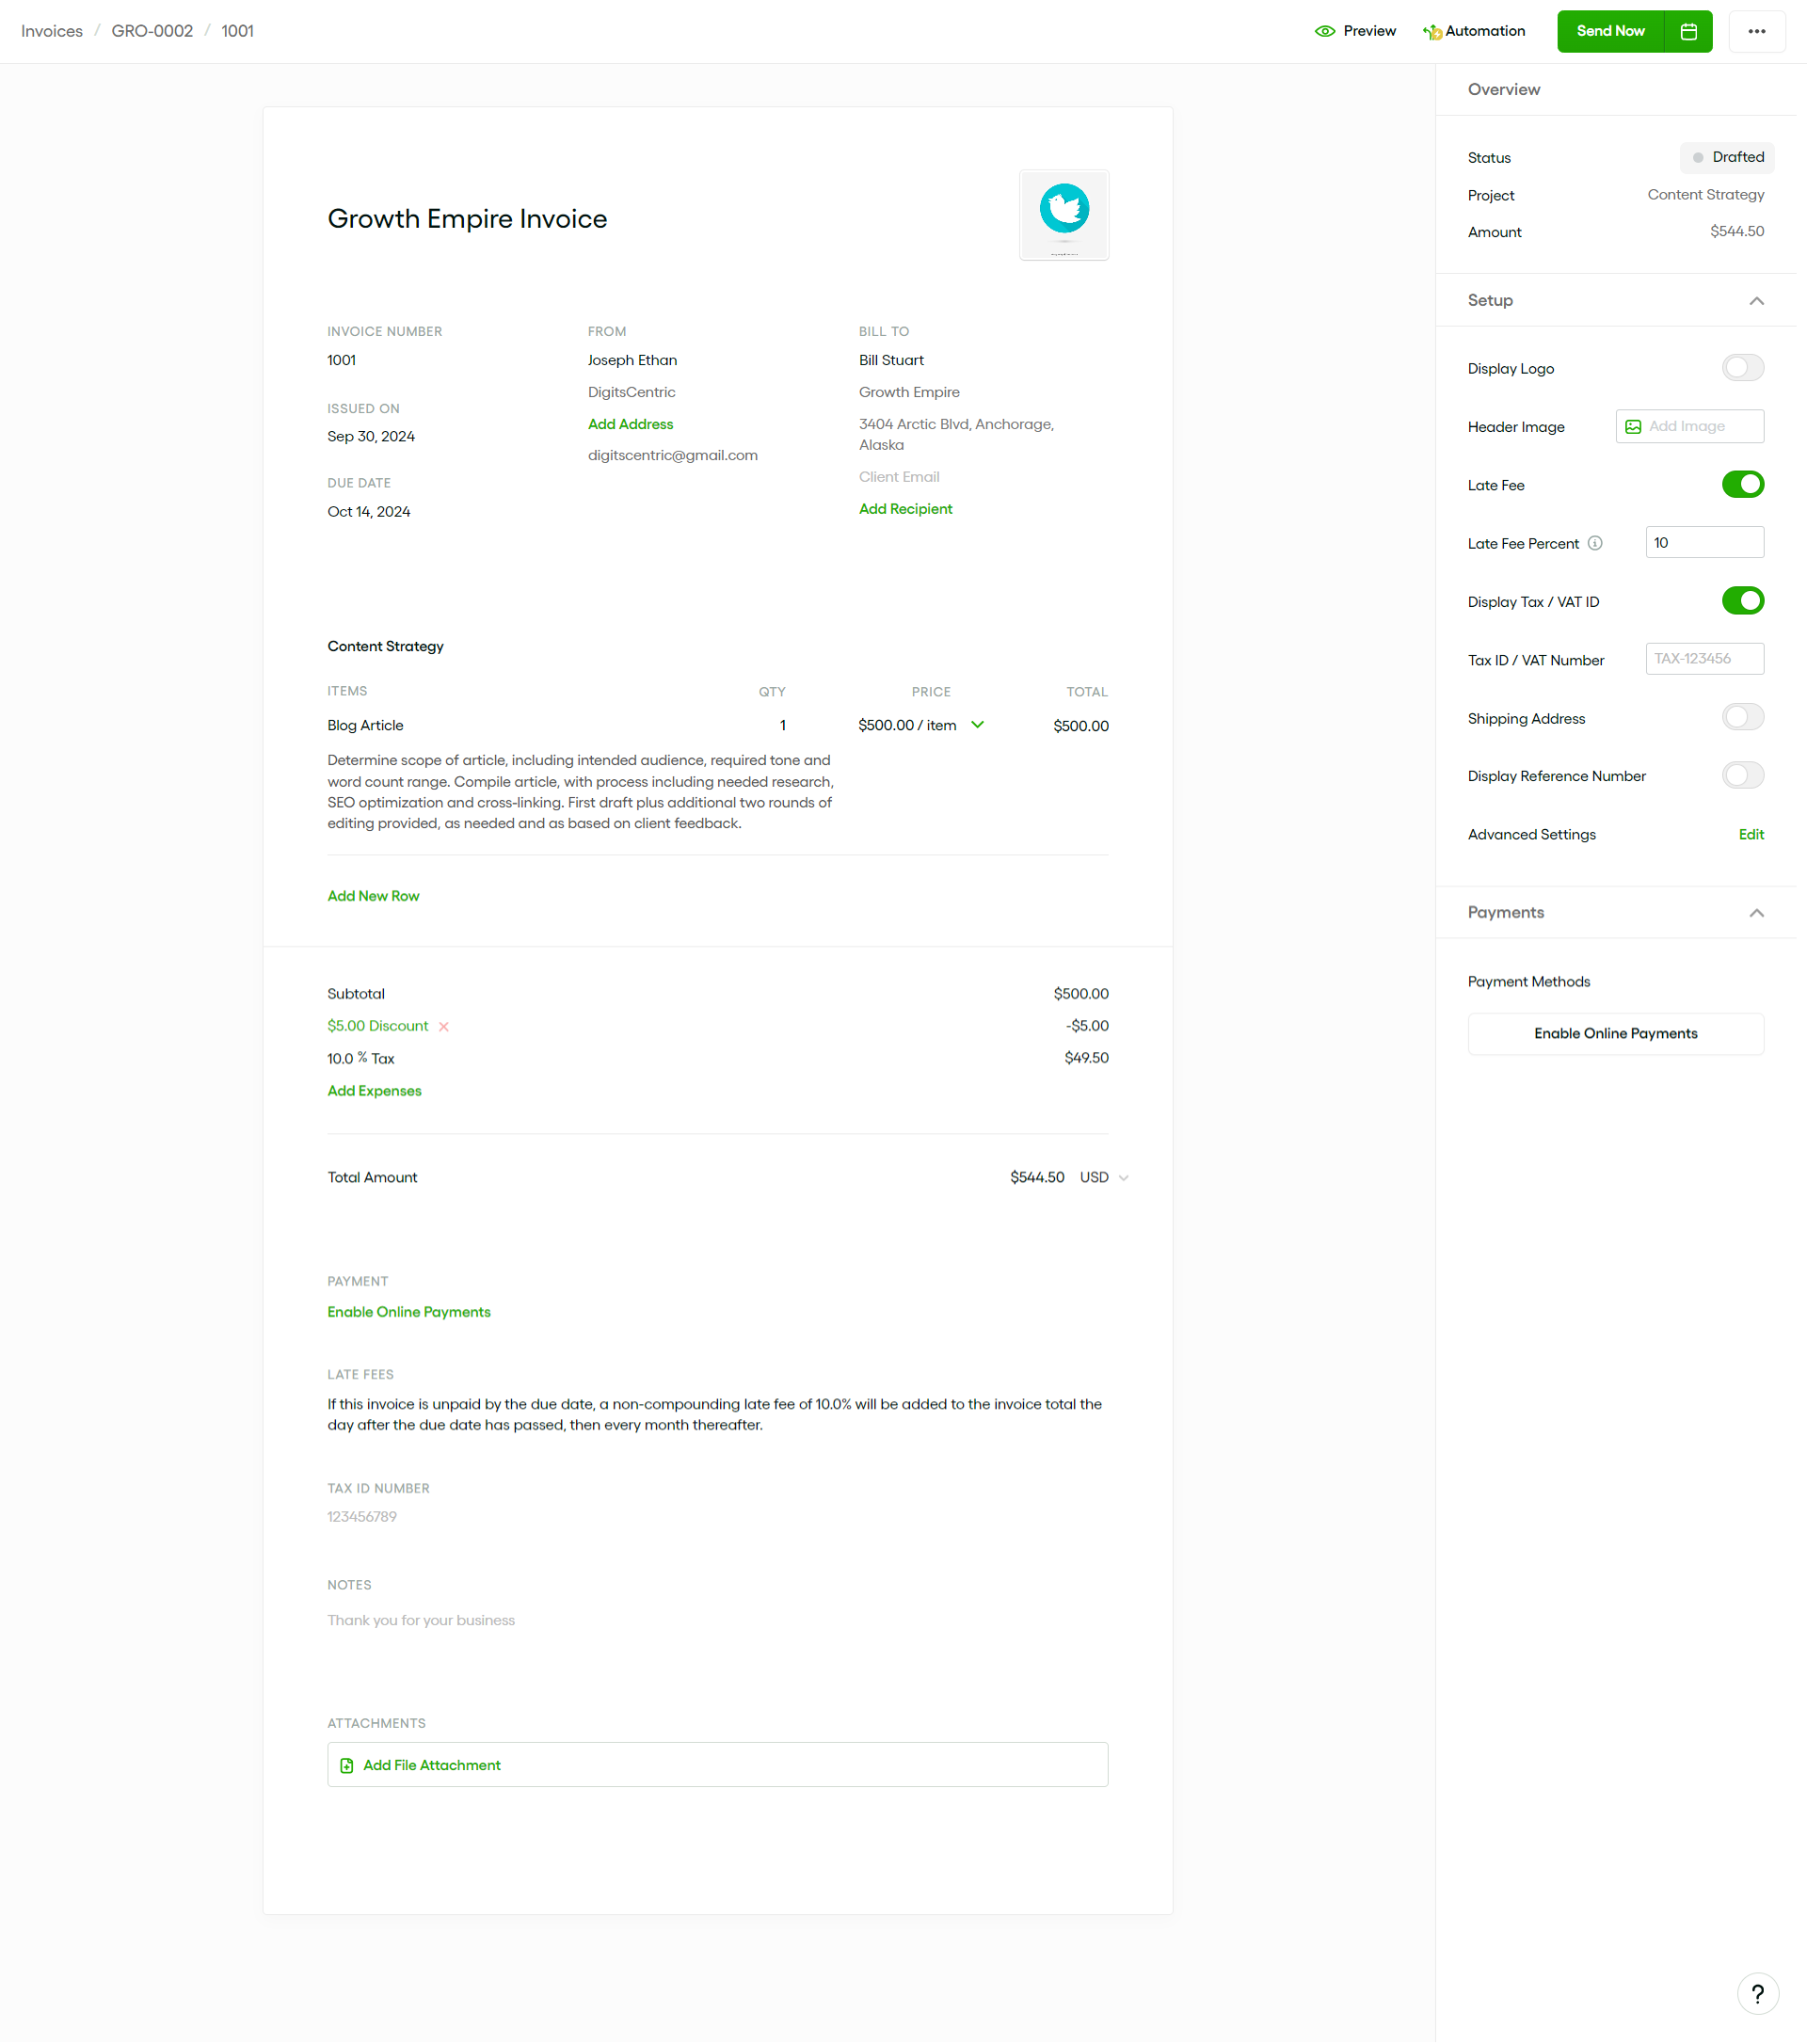Screen dimensions: 1807x2044
Task: Click the three-dot more options icon
Action: pos(1756,31)
